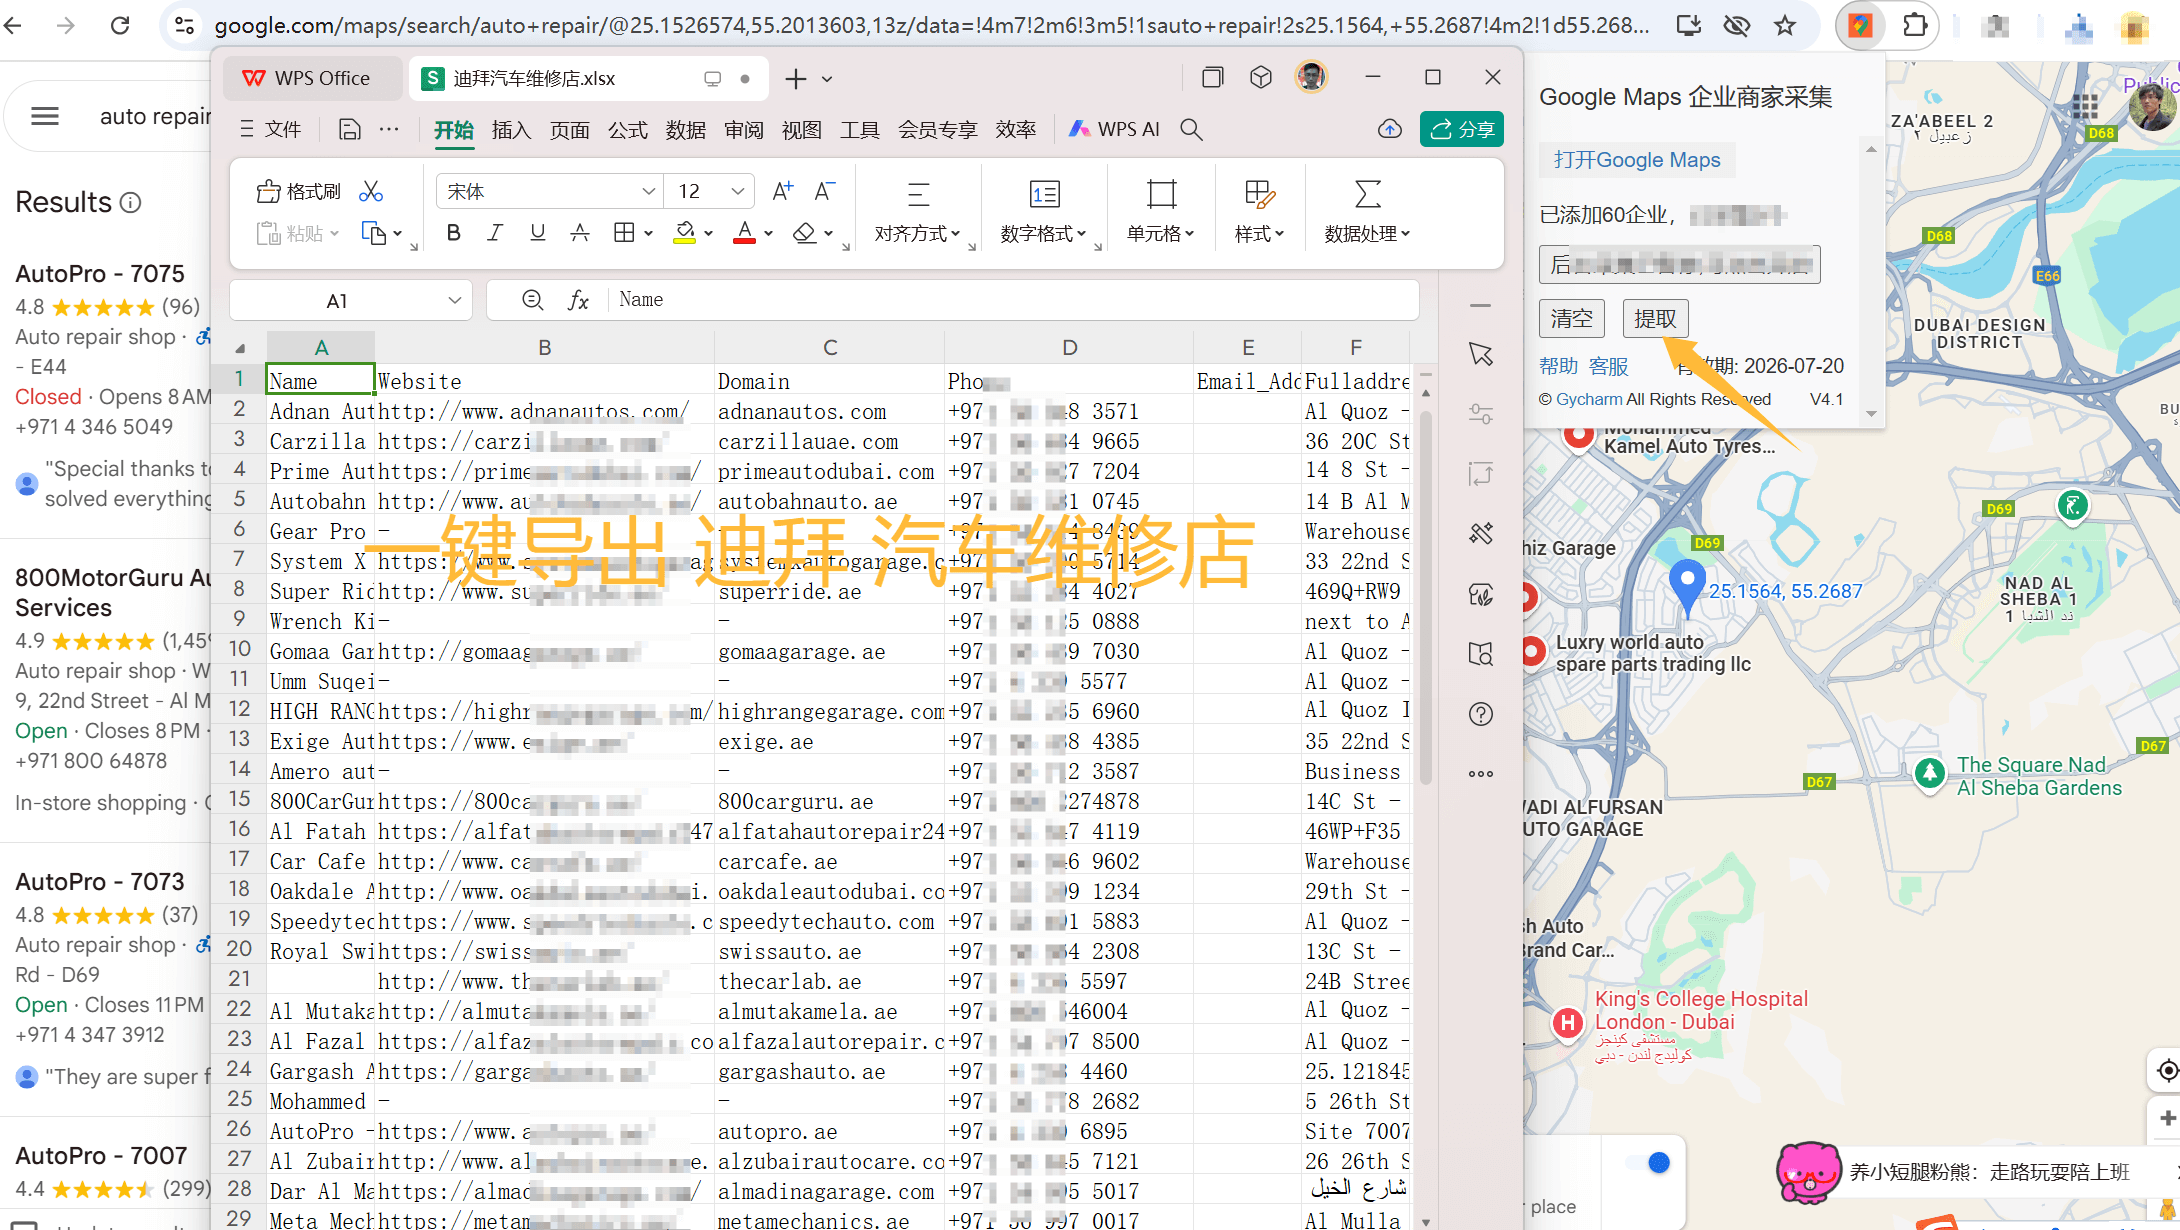Select the 迪拜汽车维修店.xlsx document tab
This screenshot has height=1230, width=2180.
[589, 78]
